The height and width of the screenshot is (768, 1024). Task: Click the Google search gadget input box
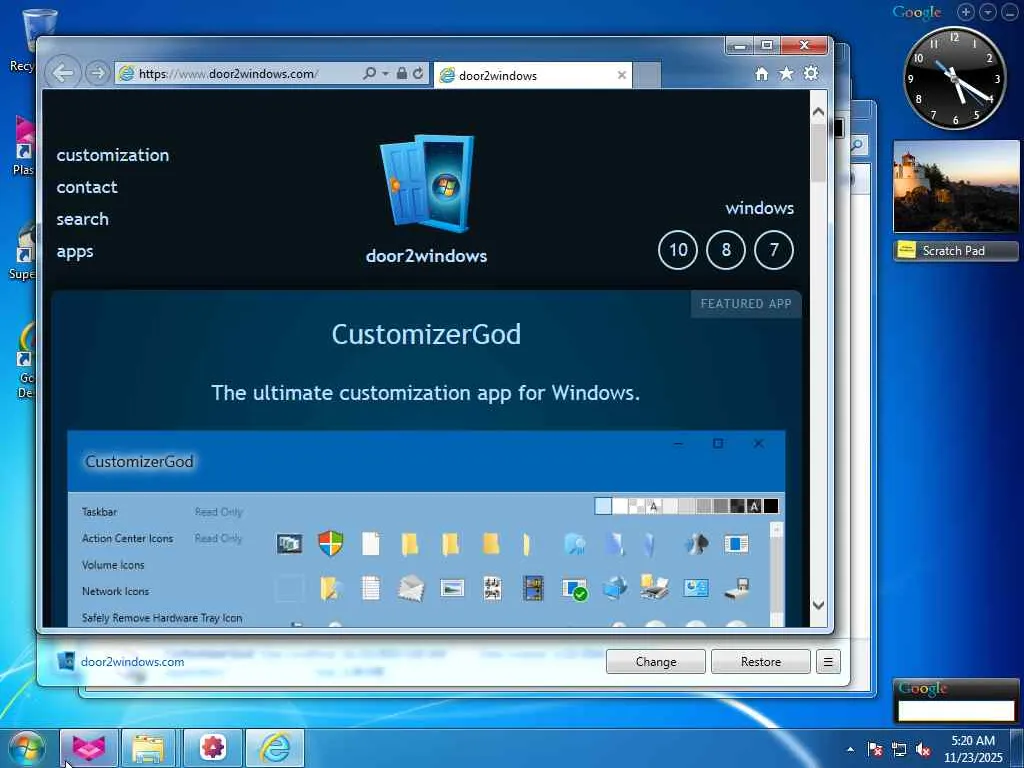[x=956, y=711]
